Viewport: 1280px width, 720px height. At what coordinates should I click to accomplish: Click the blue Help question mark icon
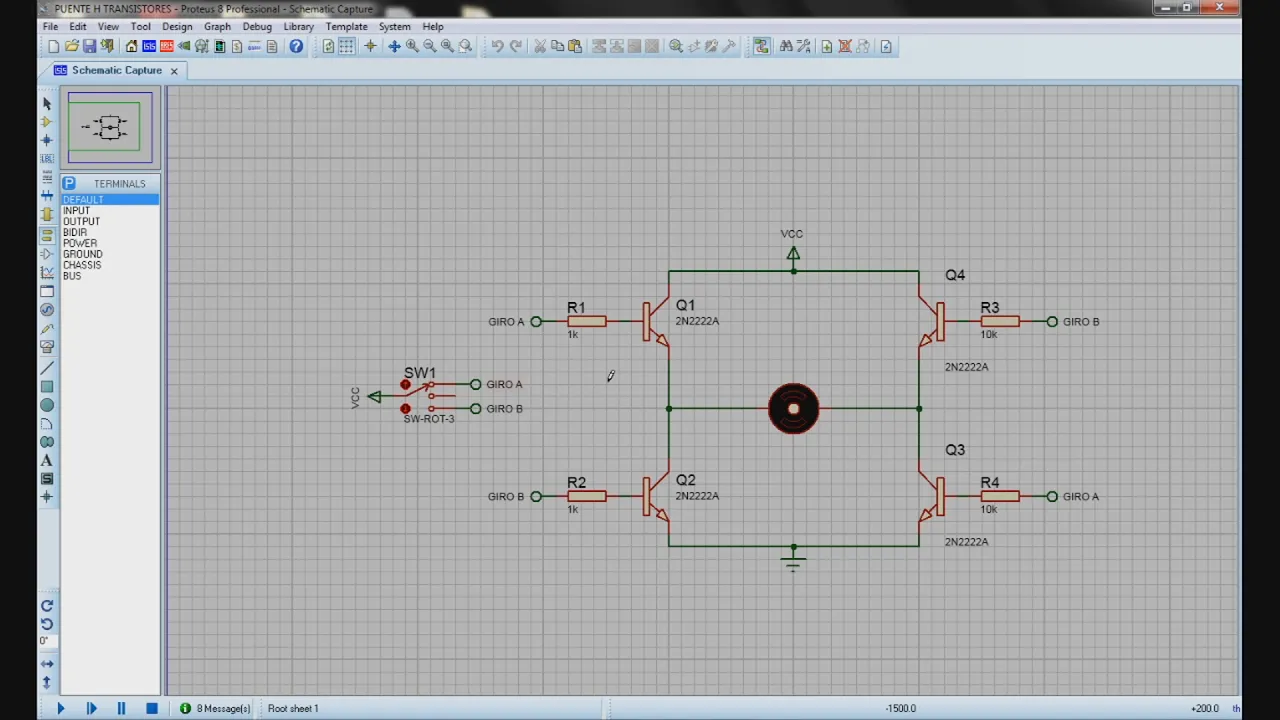(x=296, y=46)
